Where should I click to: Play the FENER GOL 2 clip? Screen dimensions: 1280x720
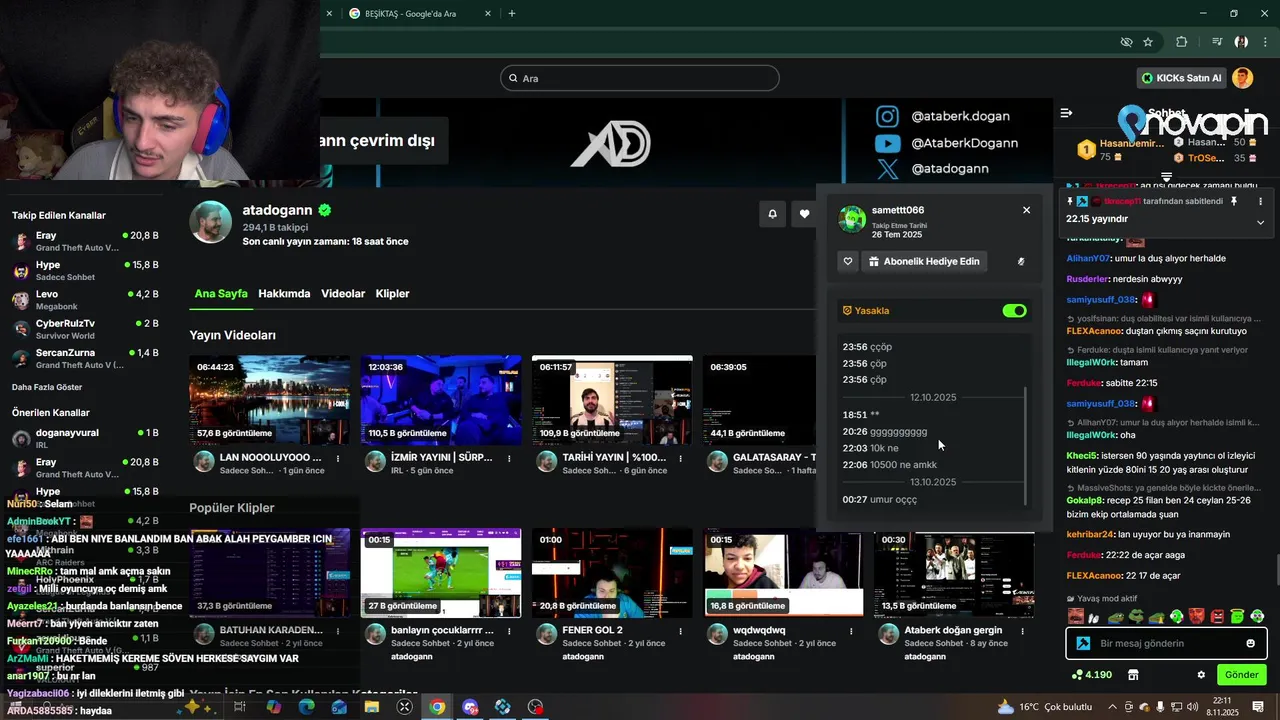coord(612,573)
